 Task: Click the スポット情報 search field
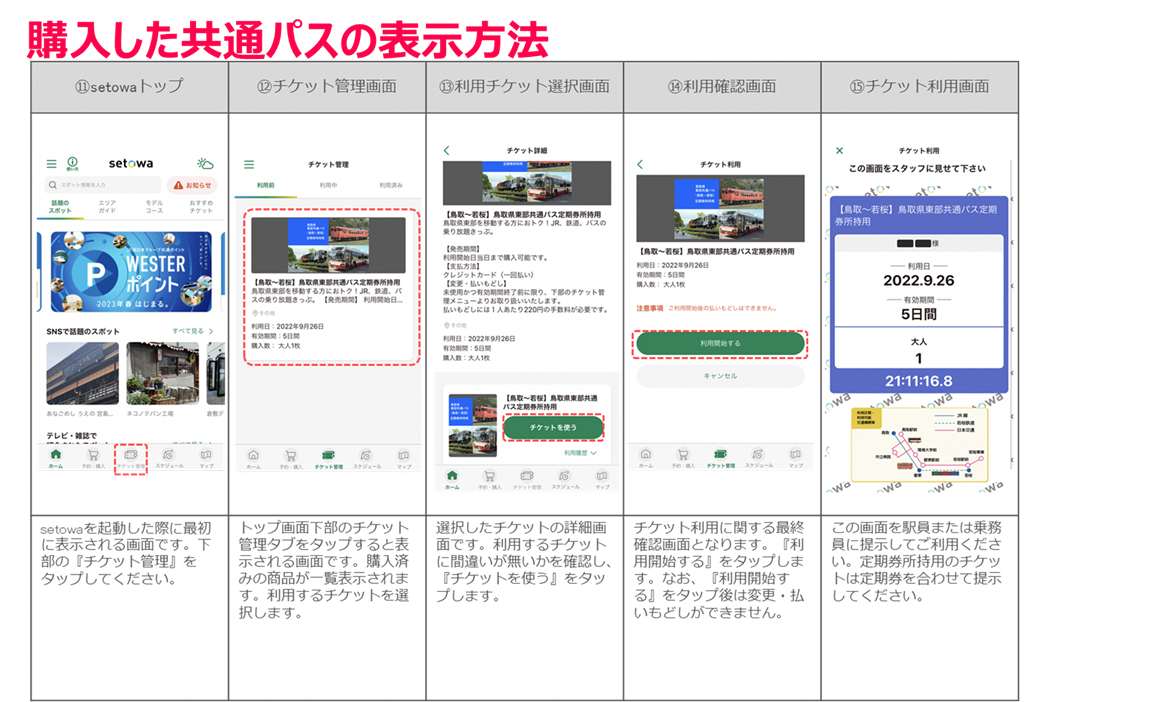coord(103,185)
